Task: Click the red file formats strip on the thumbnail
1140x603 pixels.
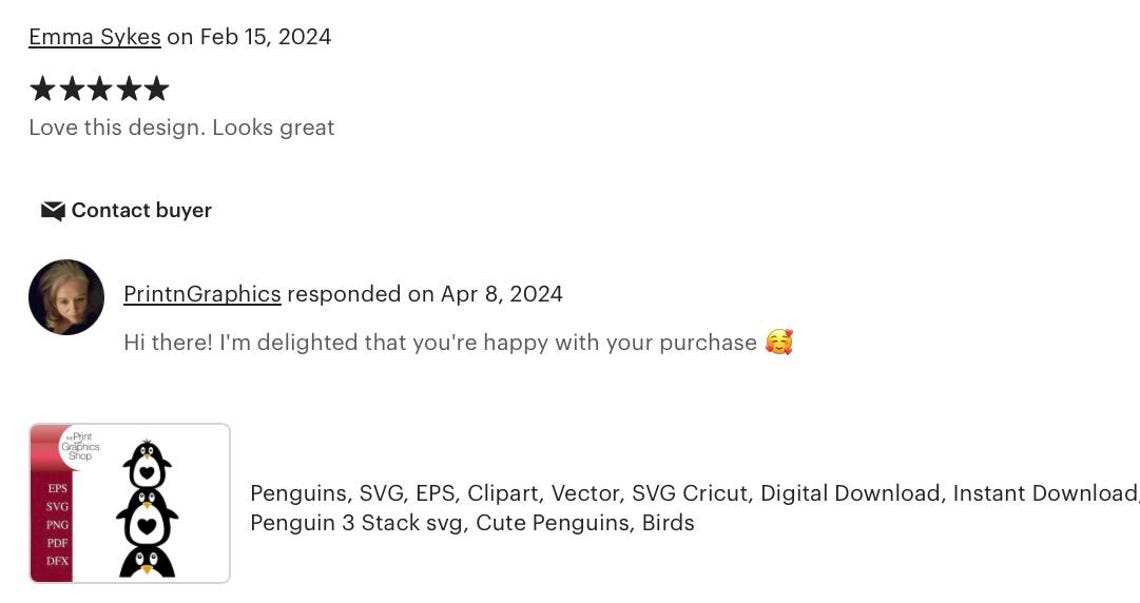Action: click(x=51, y=525)
